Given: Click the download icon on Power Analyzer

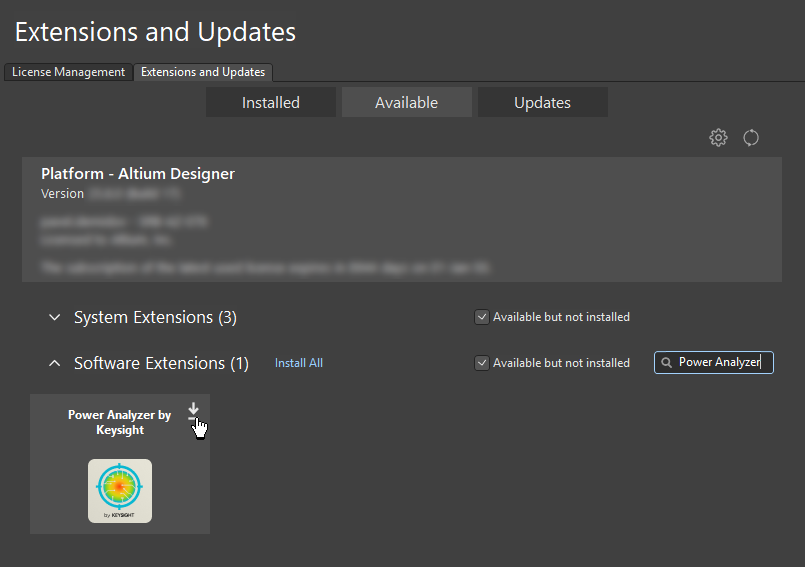Looking at the screenshot, I should 193,411.
